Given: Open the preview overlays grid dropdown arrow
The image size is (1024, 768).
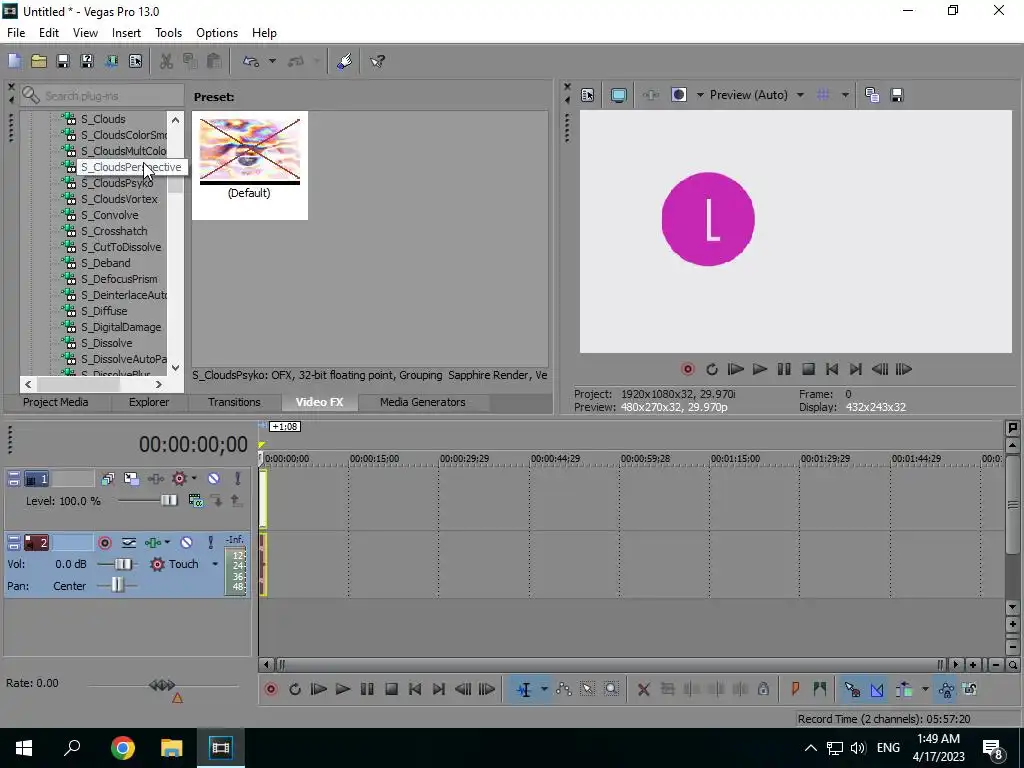Looking at the screenshot, I should pos(845,95).
